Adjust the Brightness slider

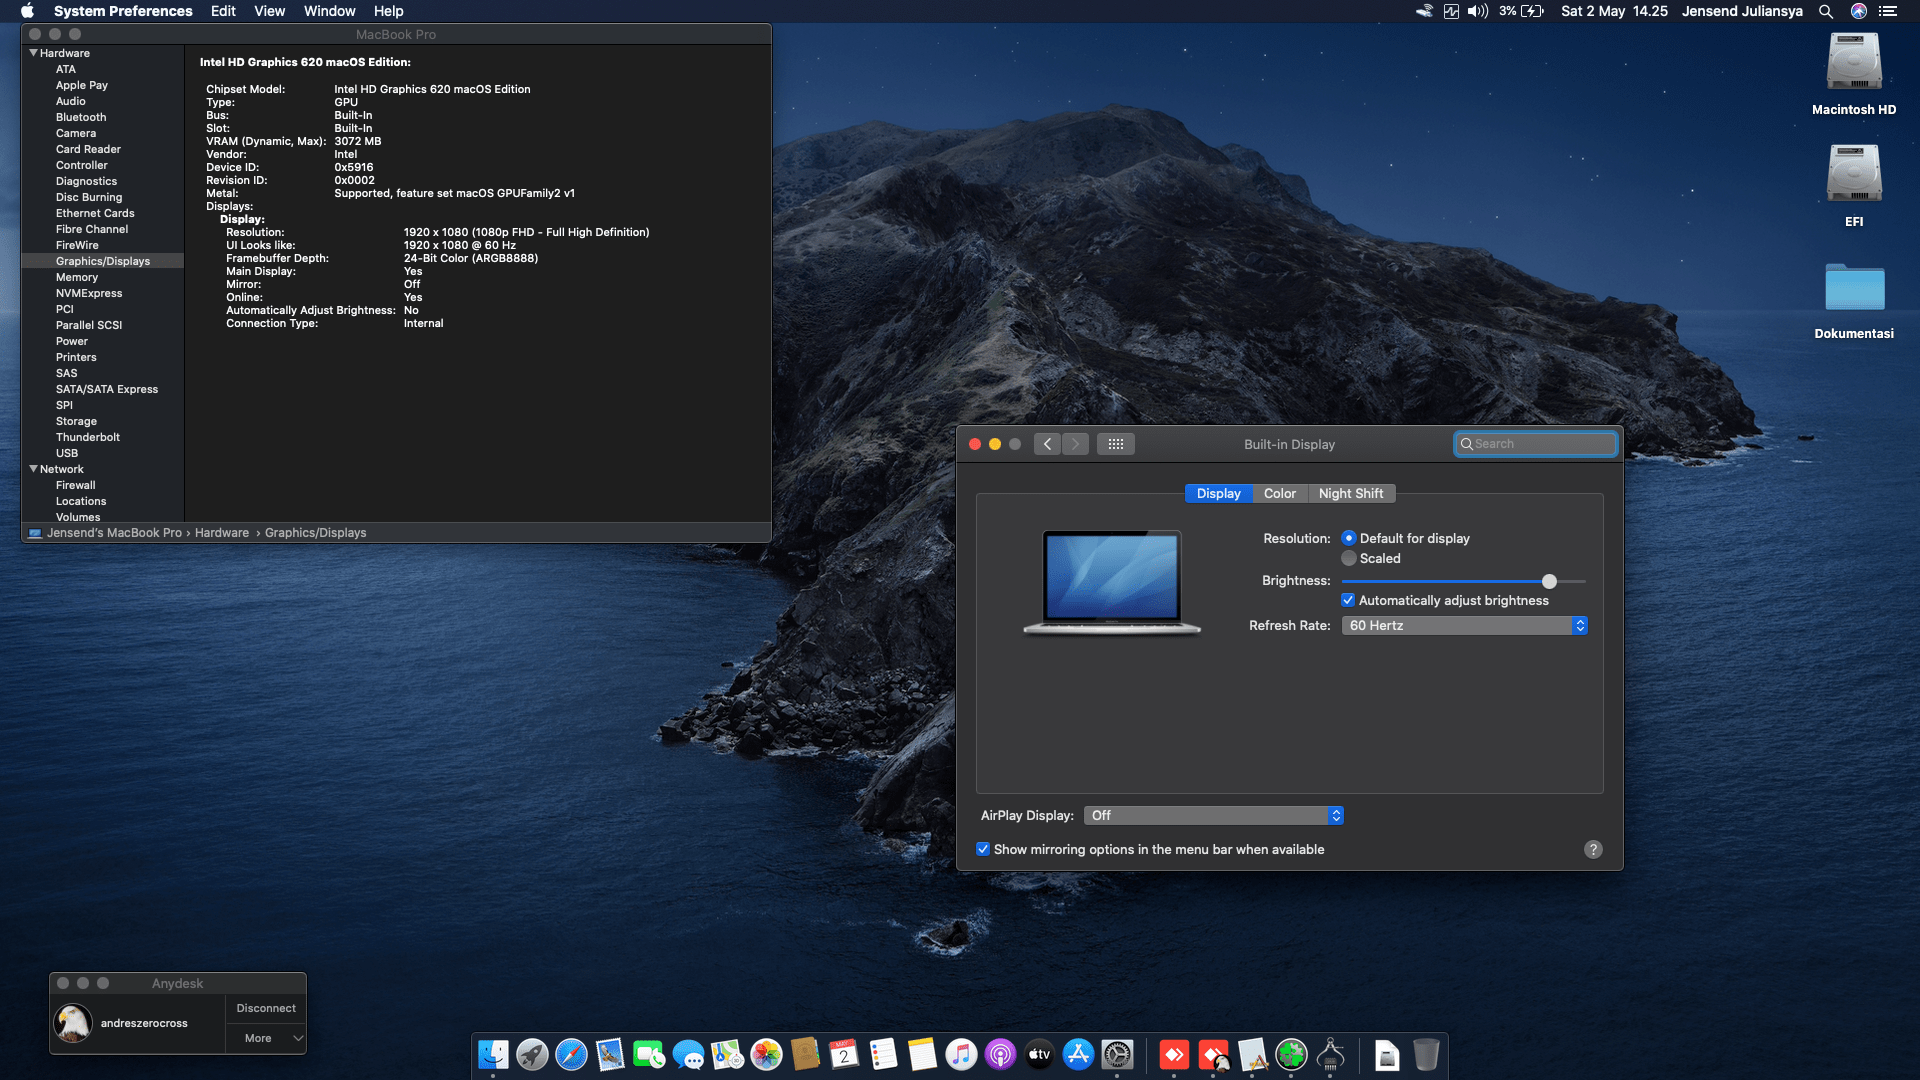coord(1549,581)
